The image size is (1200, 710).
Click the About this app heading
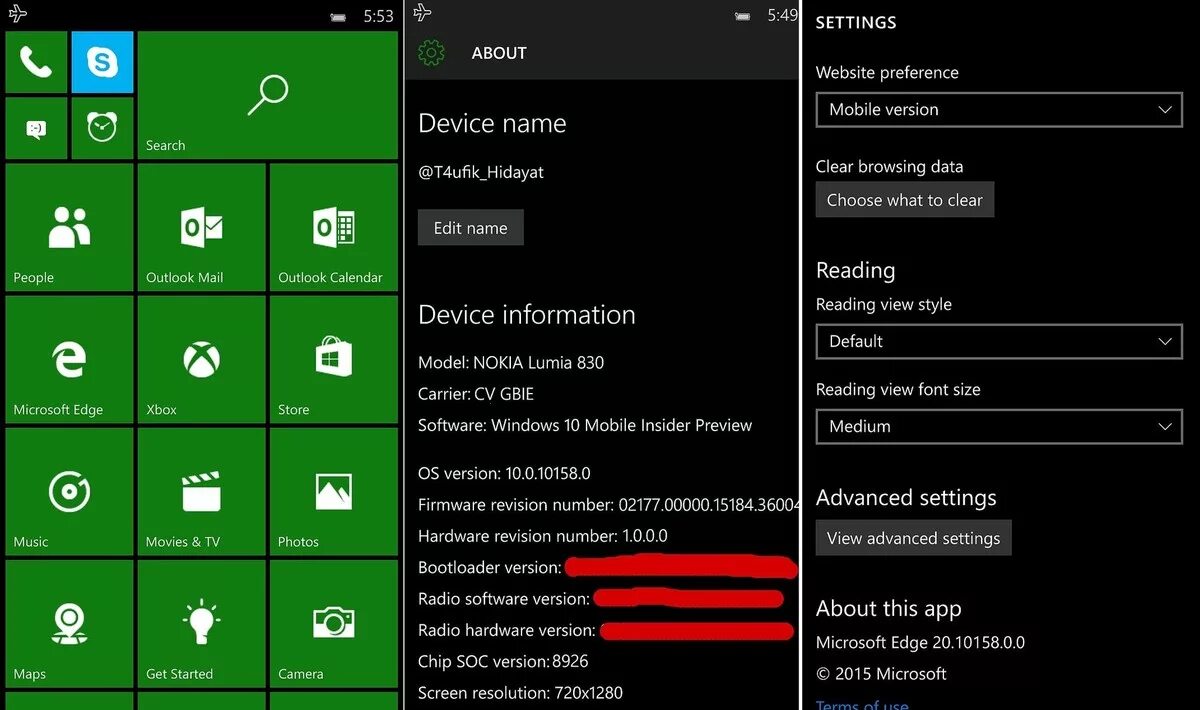click(x=889, y=609)
